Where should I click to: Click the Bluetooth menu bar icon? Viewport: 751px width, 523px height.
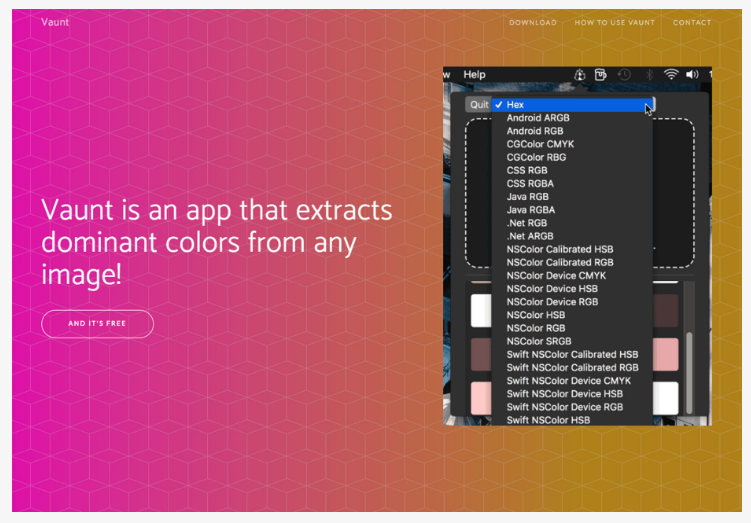coord(649,75)
